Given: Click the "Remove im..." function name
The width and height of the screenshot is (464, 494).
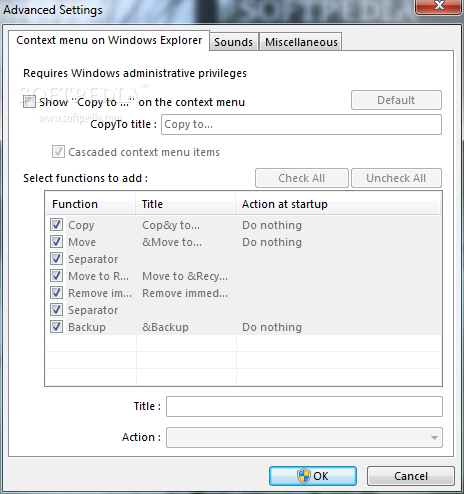Looking at the screenshot, I should click(x=100, y=293).
